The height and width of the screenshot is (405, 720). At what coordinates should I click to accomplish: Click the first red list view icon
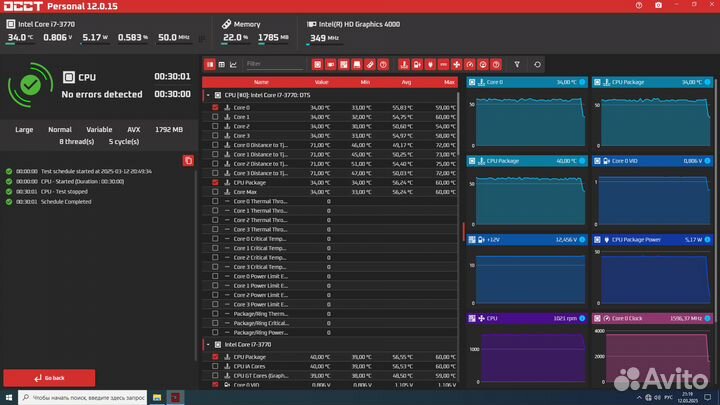pos(209,64)
